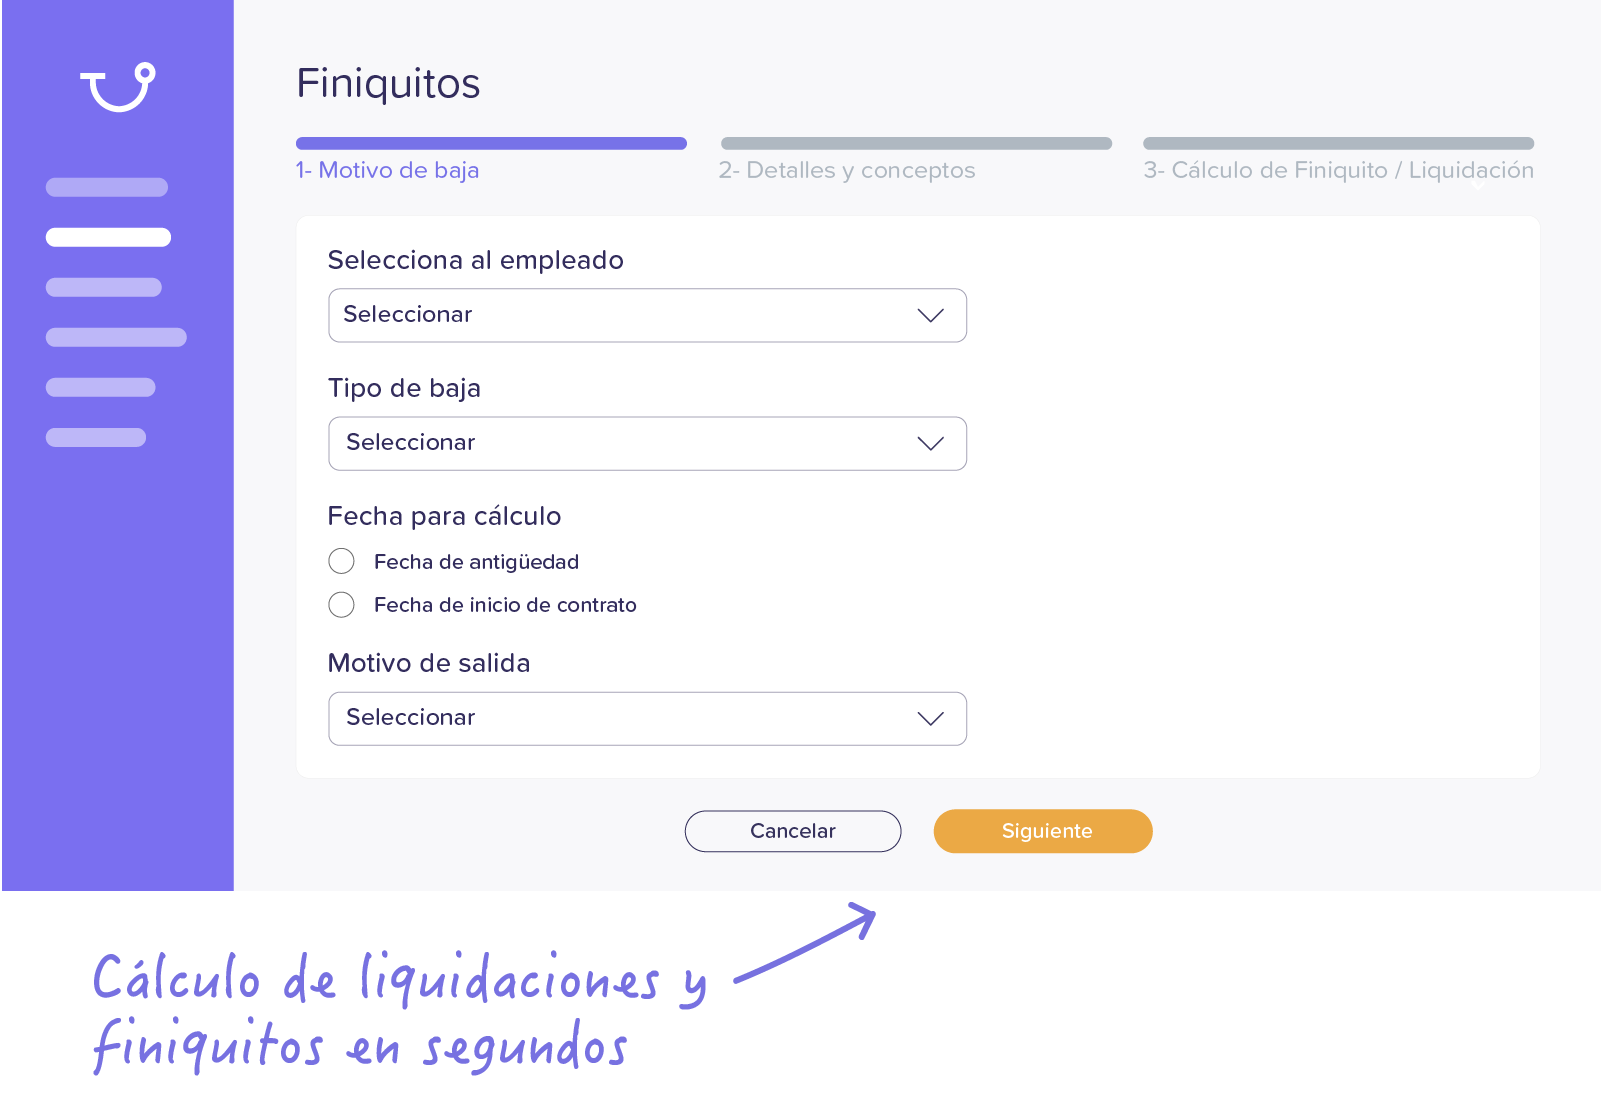
Task: Switch to the 2- Detalles y conceptos step
Action: coord(846,170)
